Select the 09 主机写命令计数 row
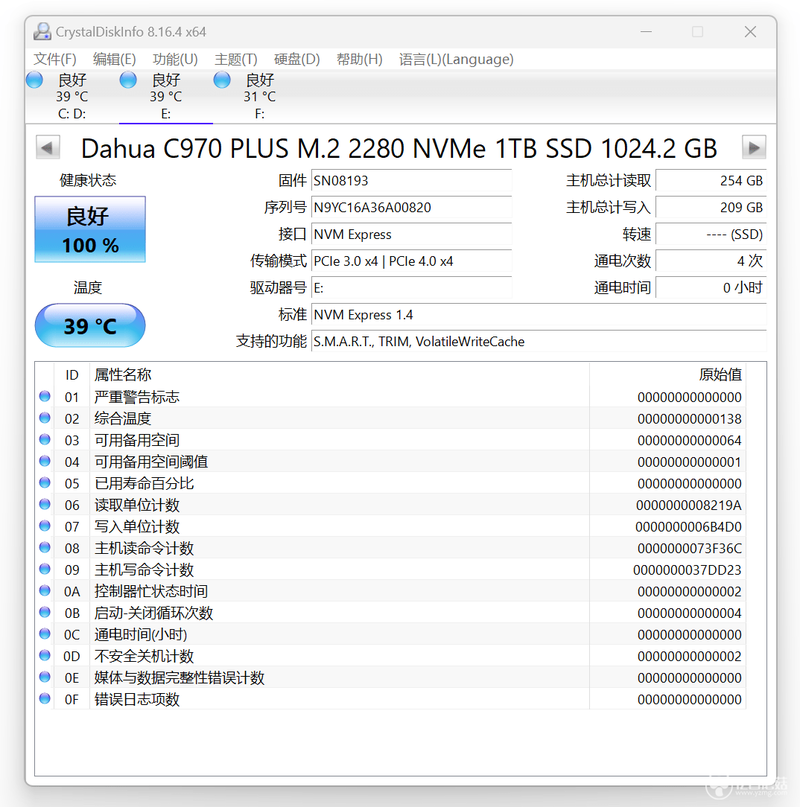The height and width of the screenshot is (807, 800). [x=391, y=570]
